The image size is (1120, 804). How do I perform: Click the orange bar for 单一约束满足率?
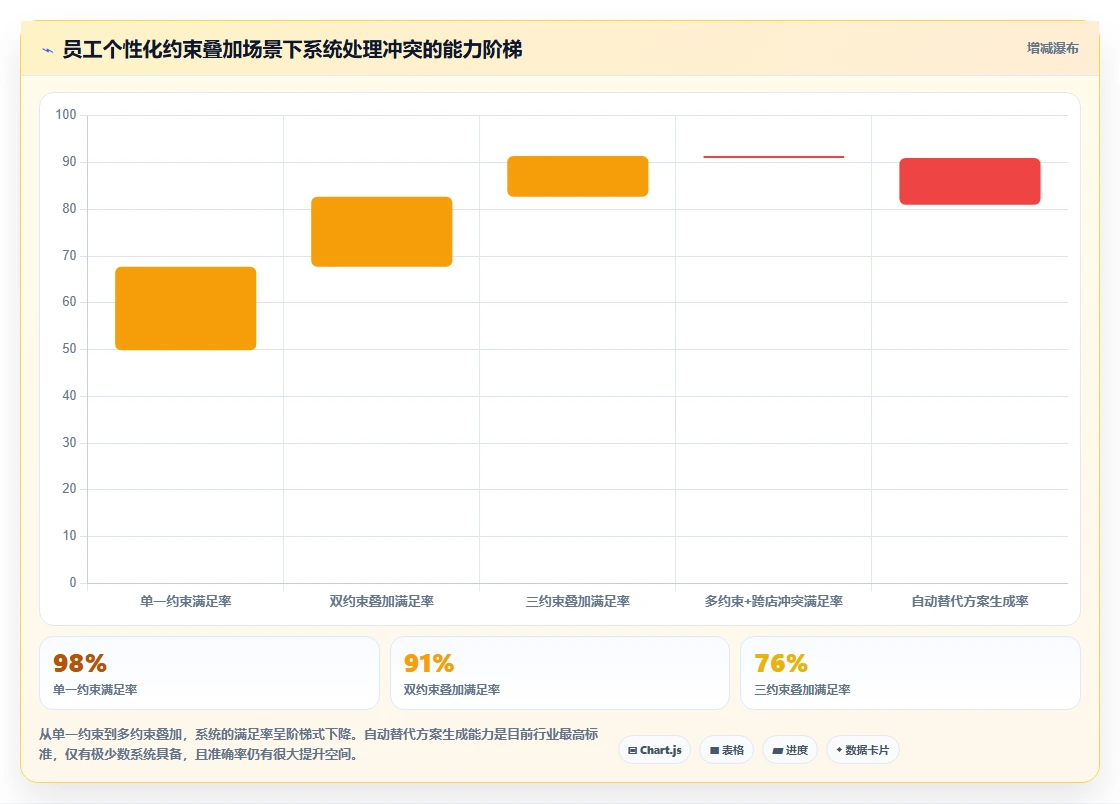coord(186,308)
